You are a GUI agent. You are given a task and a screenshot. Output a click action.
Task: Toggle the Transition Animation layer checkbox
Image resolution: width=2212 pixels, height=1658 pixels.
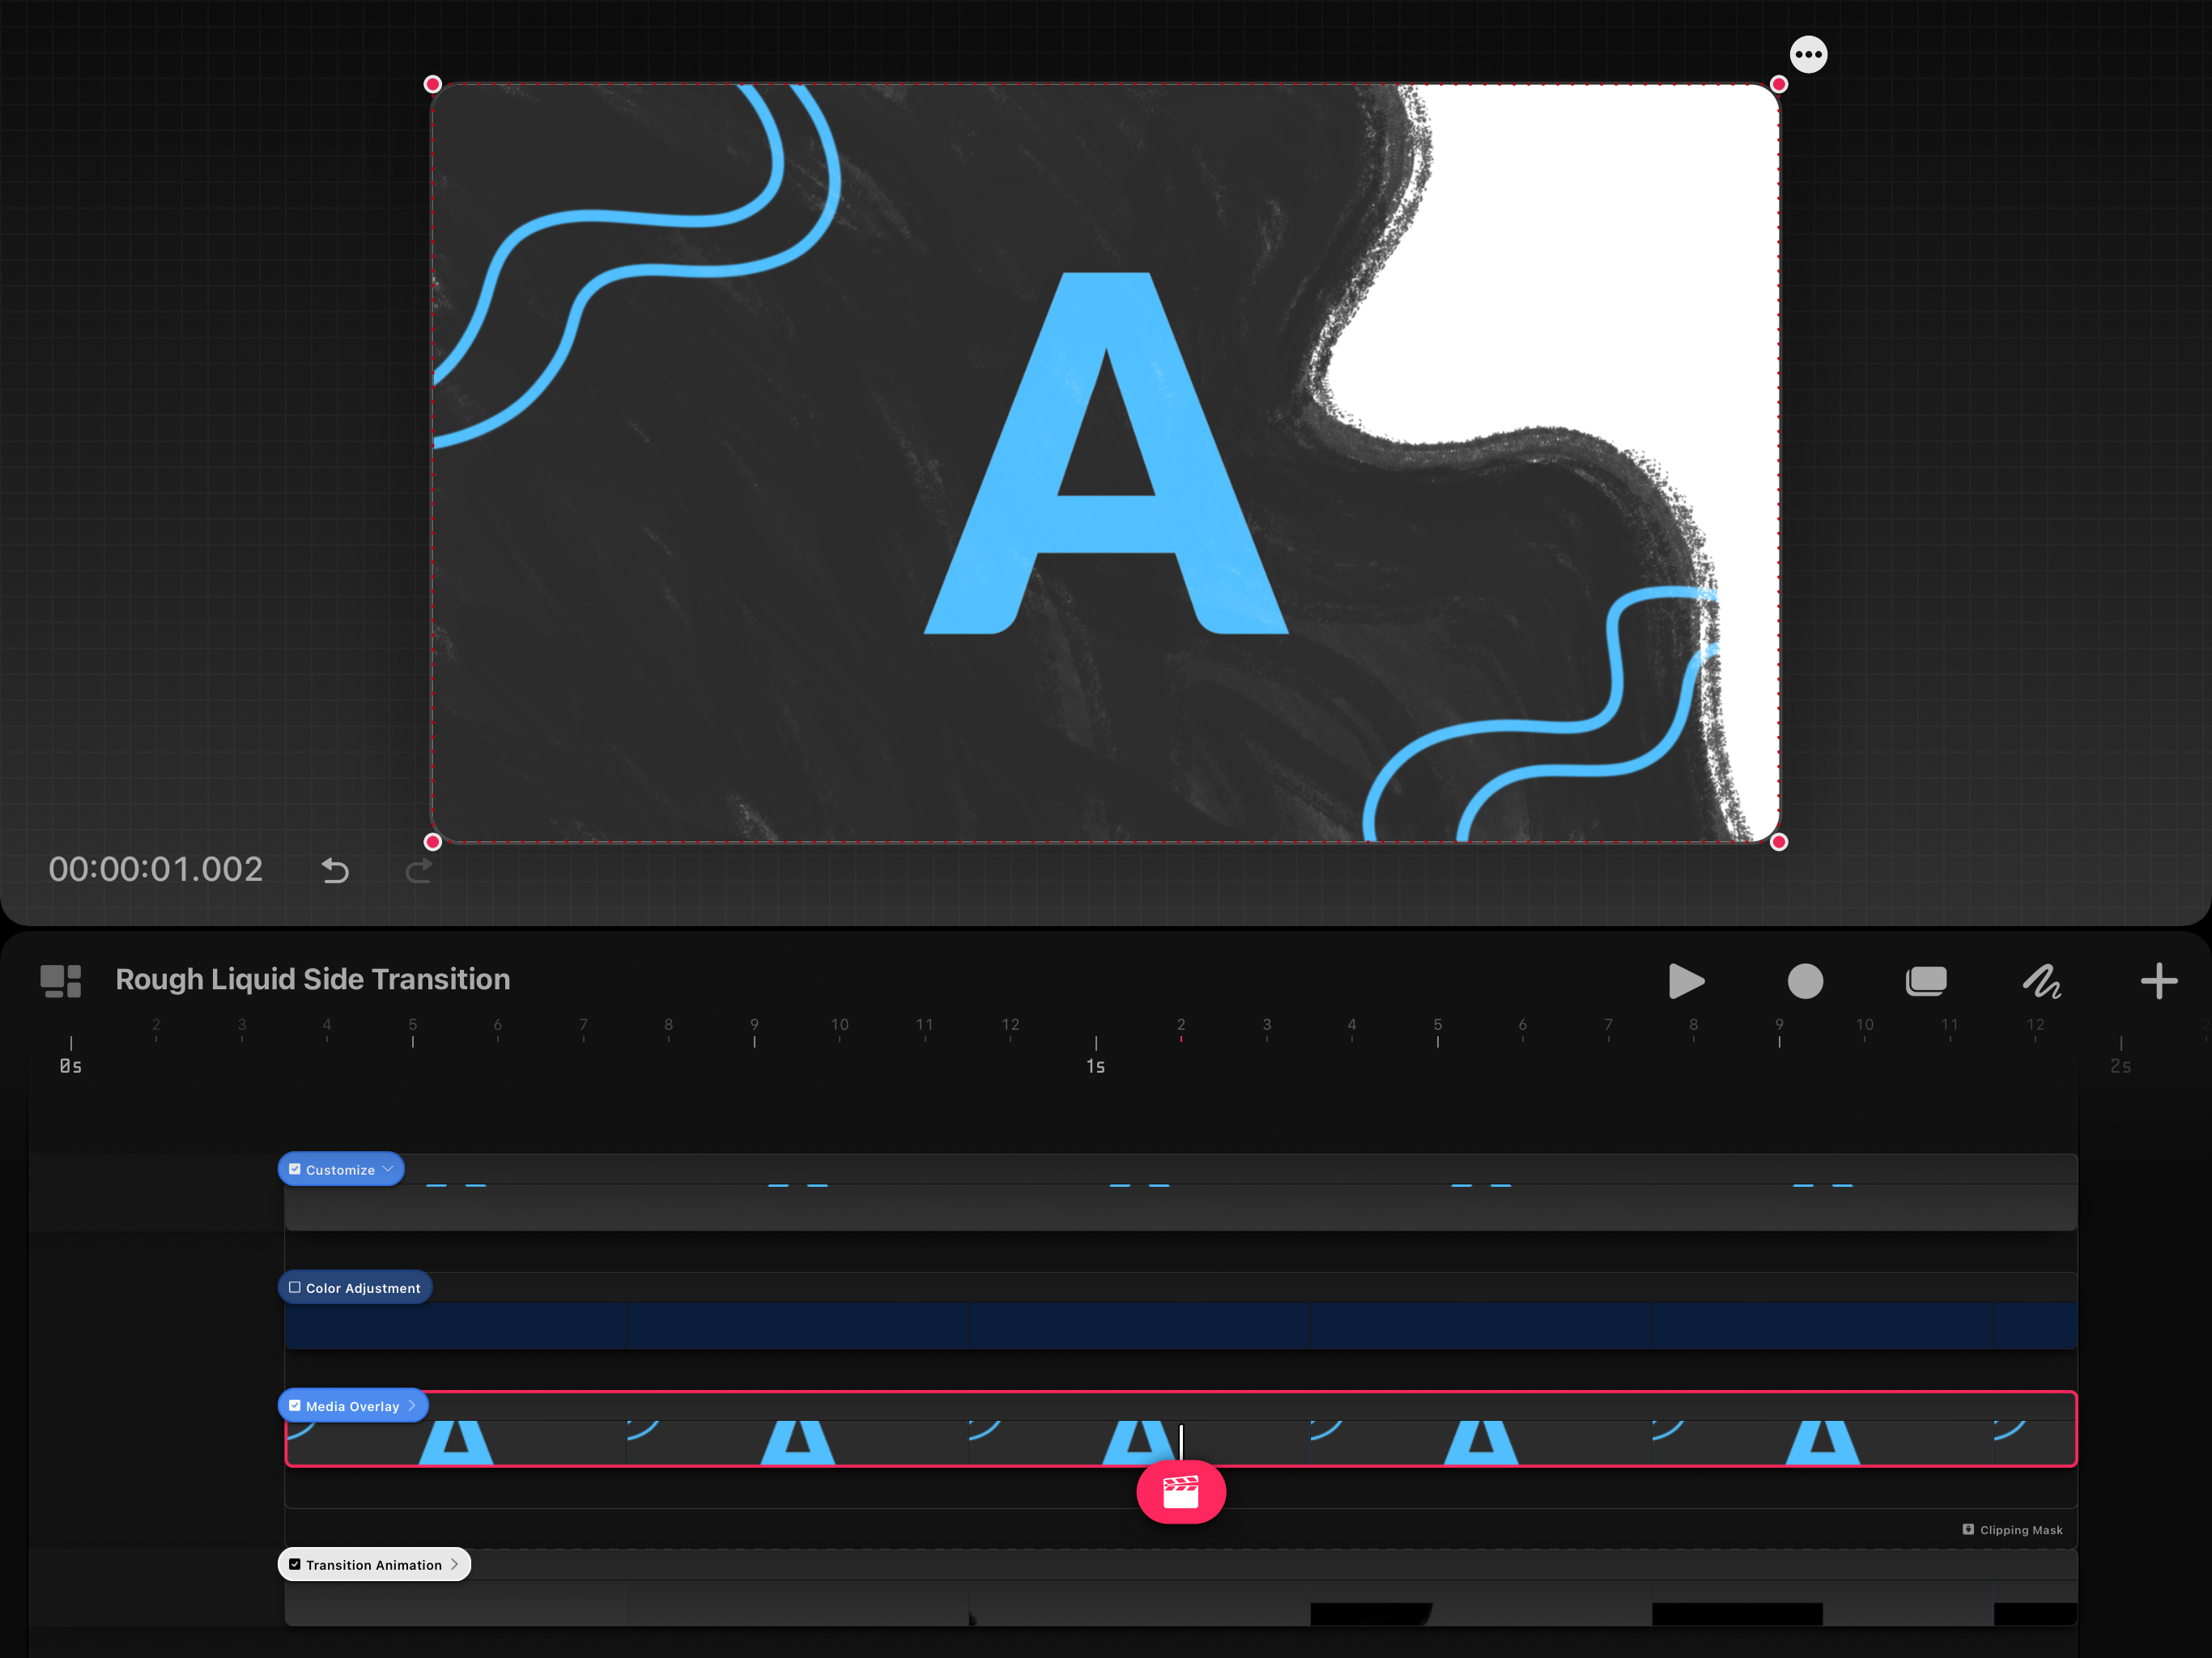pyautogui.click(x=295, y=1564)
